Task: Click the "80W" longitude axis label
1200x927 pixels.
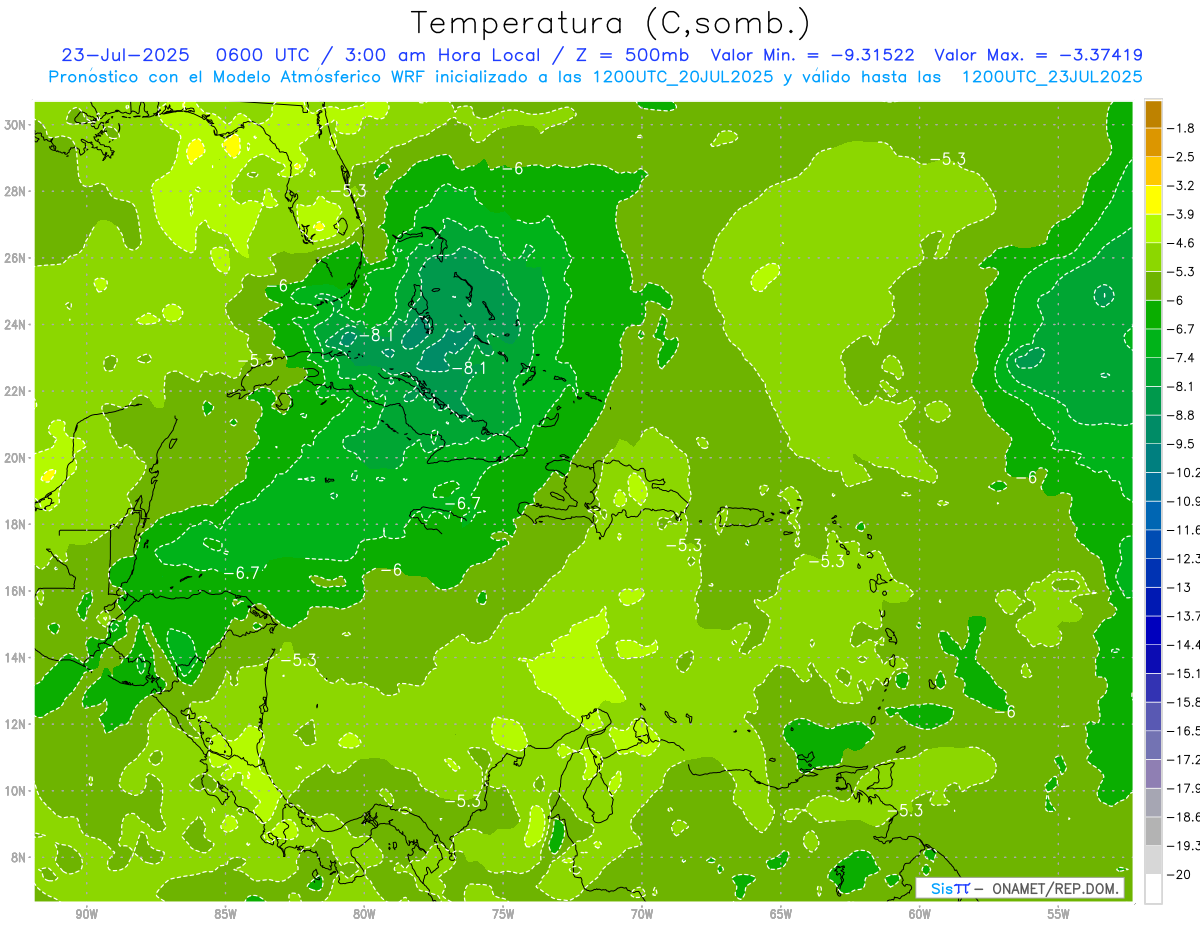Action: click(364, 914)
